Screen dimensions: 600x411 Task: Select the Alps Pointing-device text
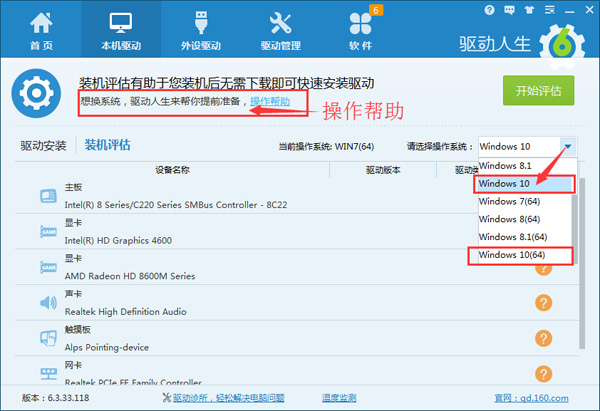107,347
